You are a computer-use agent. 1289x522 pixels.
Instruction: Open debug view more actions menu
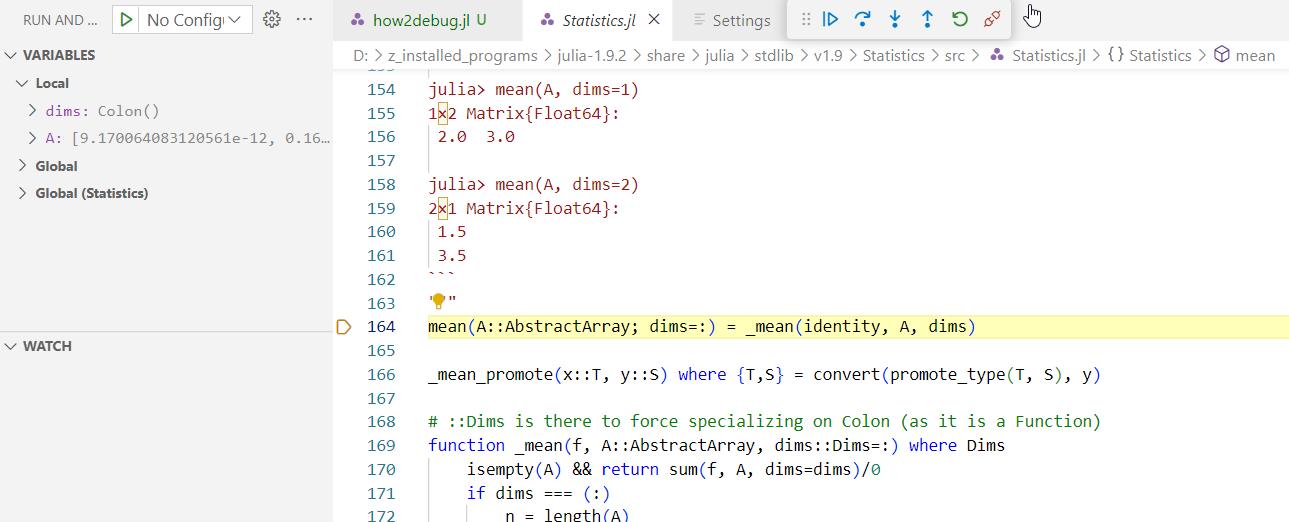305,19
